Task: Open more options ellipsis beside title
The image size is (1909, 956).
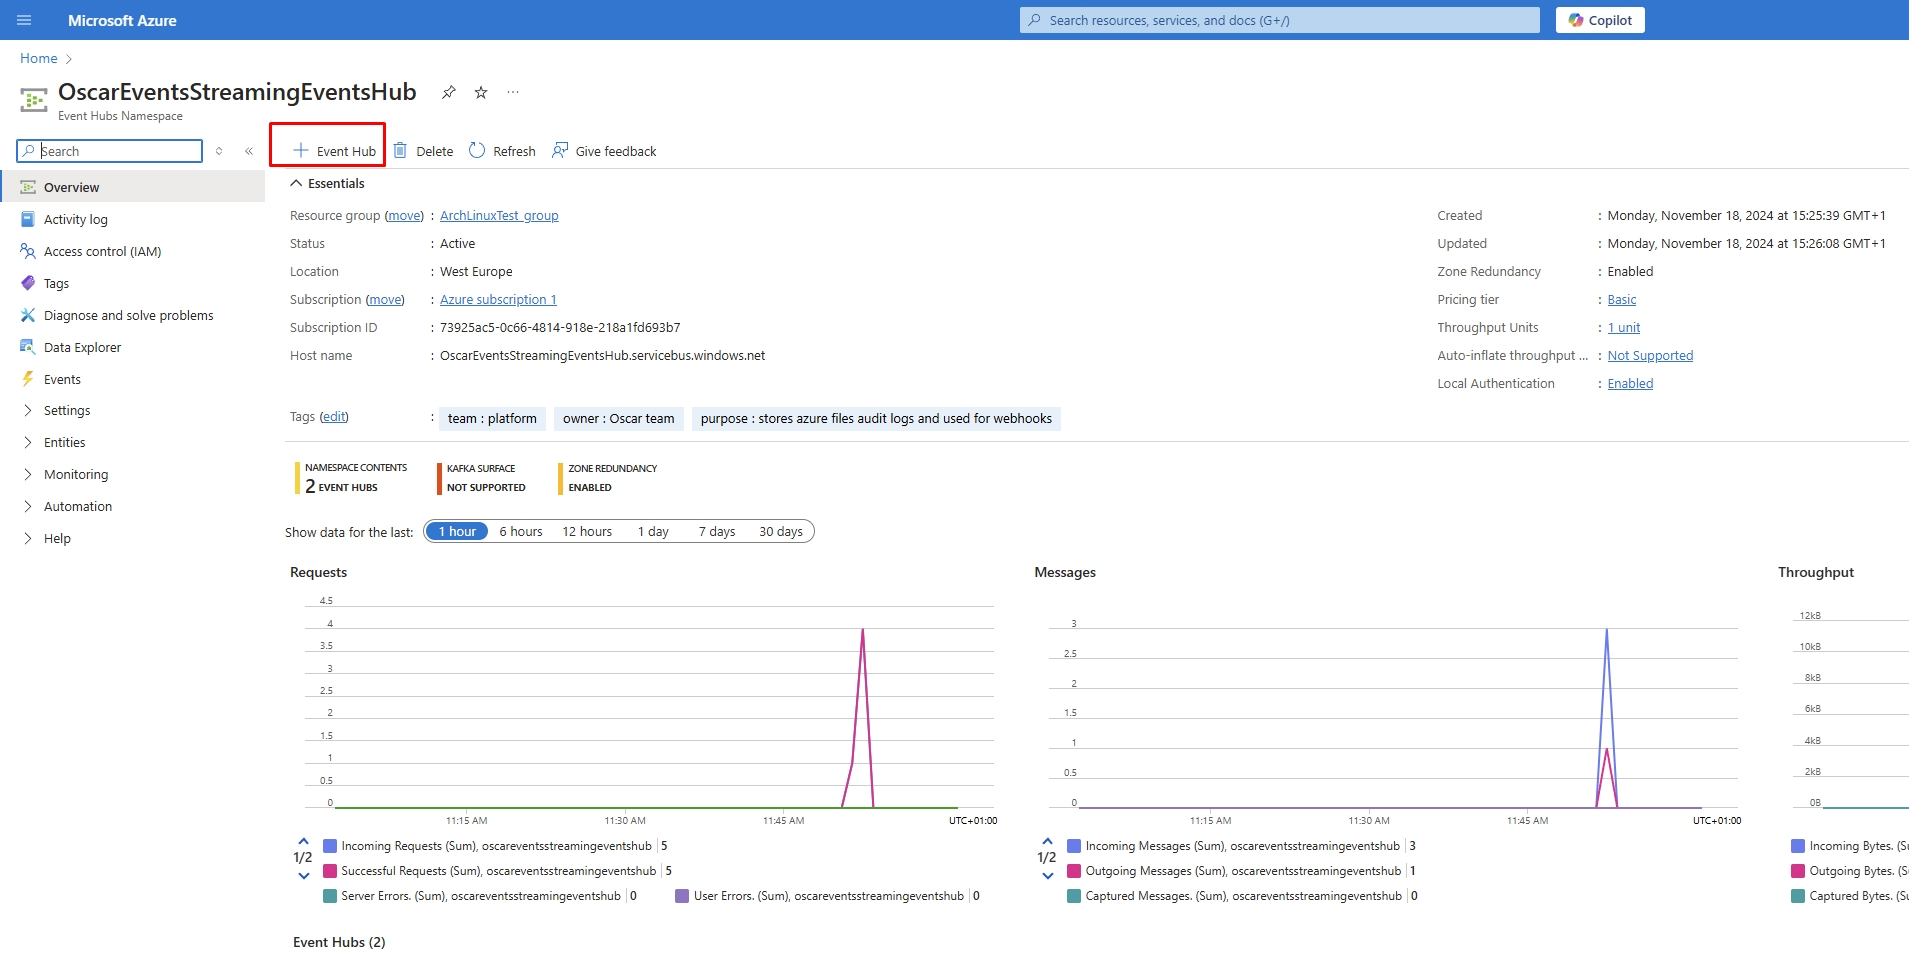Action: pyautogui.click(x=513, y=92)
